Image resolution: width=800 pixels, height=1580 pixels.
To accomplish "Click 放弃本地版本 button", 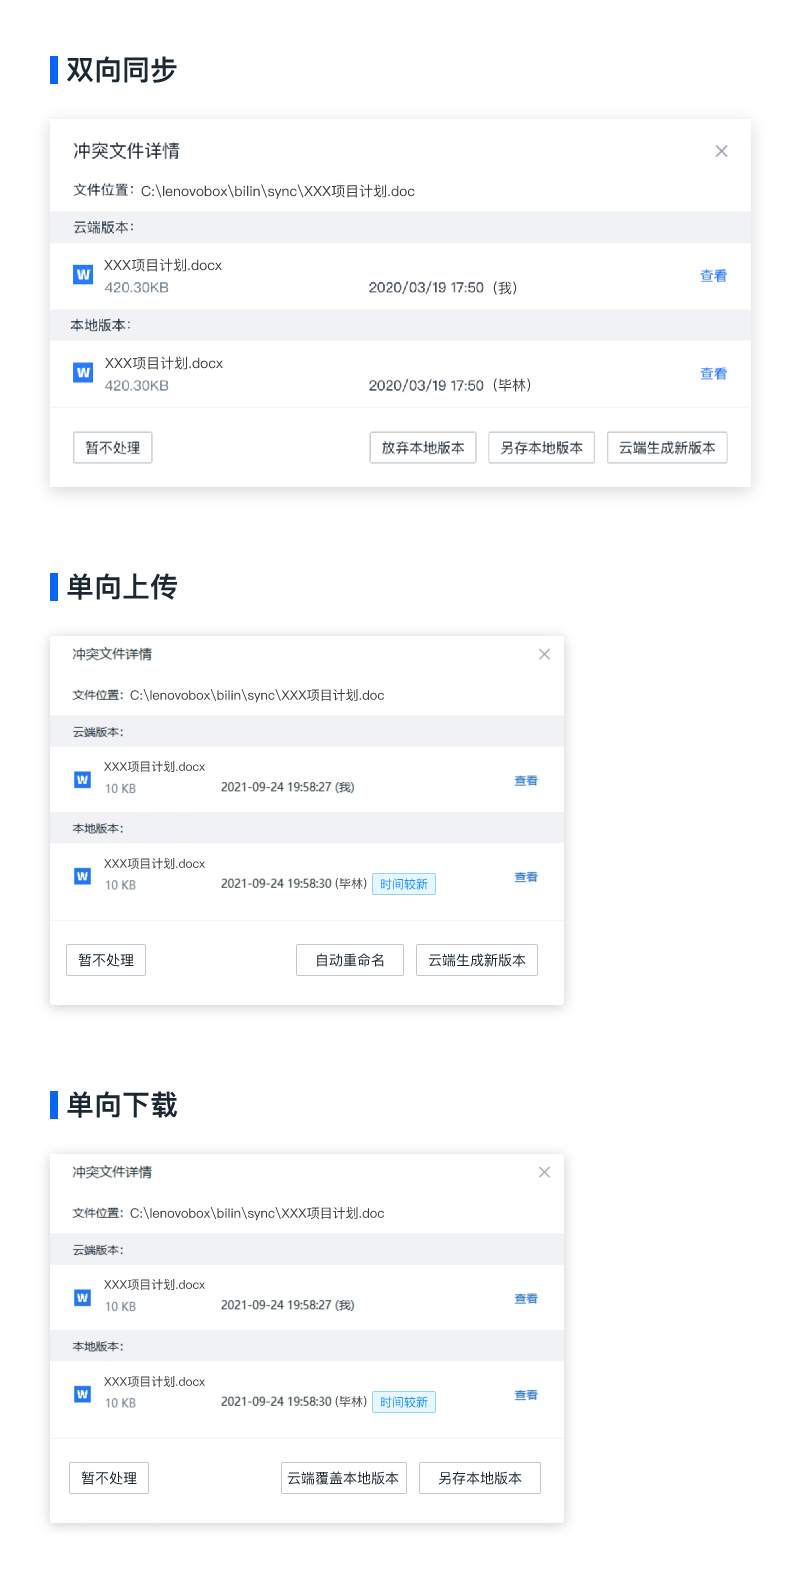I will point(423,448).
